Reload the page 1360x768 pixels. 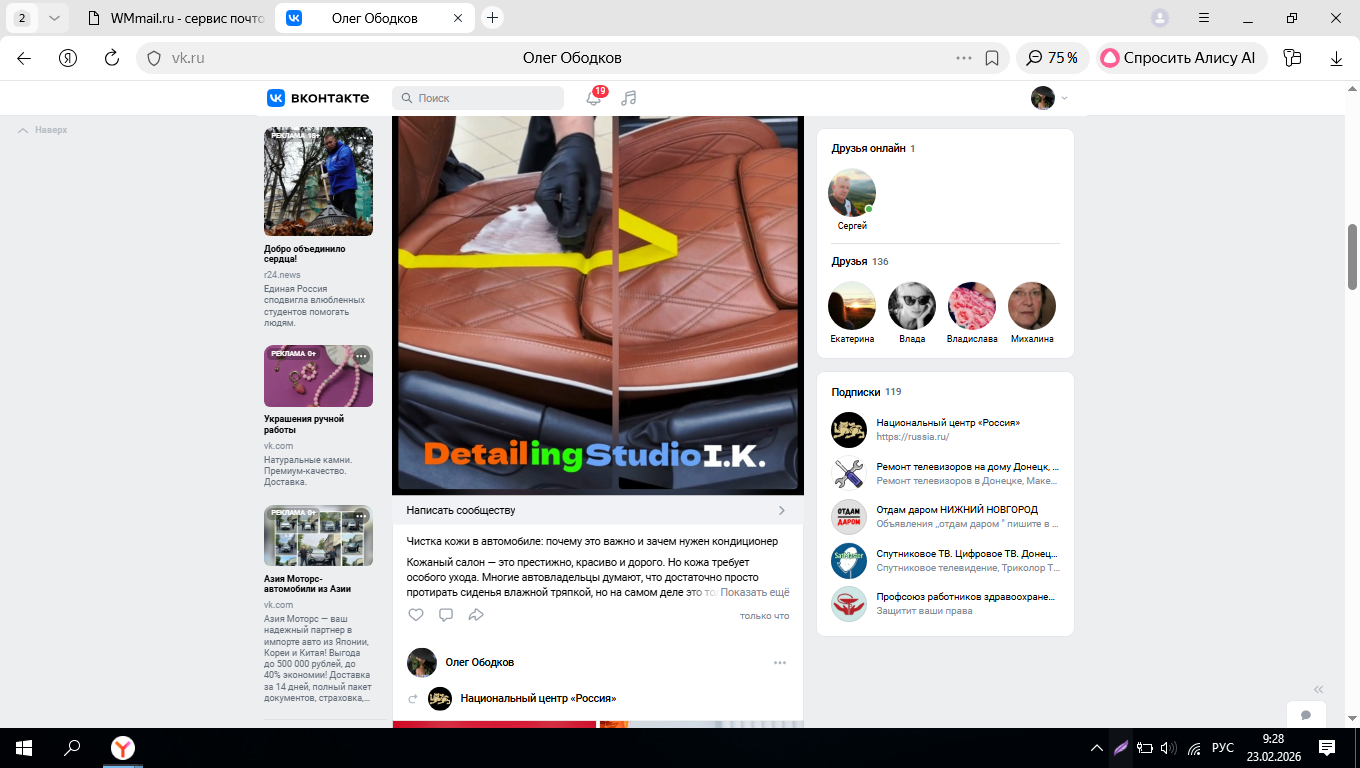click(112, 58)
